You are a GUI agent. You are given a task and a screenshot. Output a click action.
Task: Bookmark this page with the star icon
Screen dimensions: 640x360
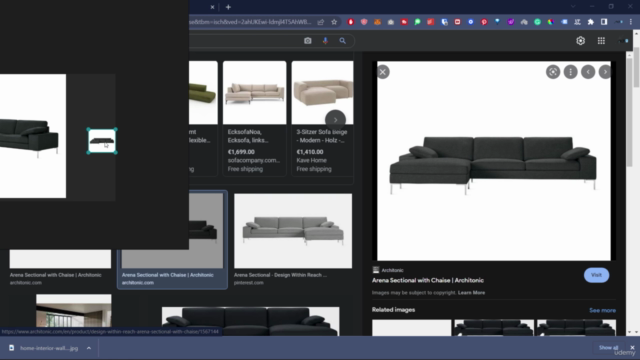click(x=334, y=22)
